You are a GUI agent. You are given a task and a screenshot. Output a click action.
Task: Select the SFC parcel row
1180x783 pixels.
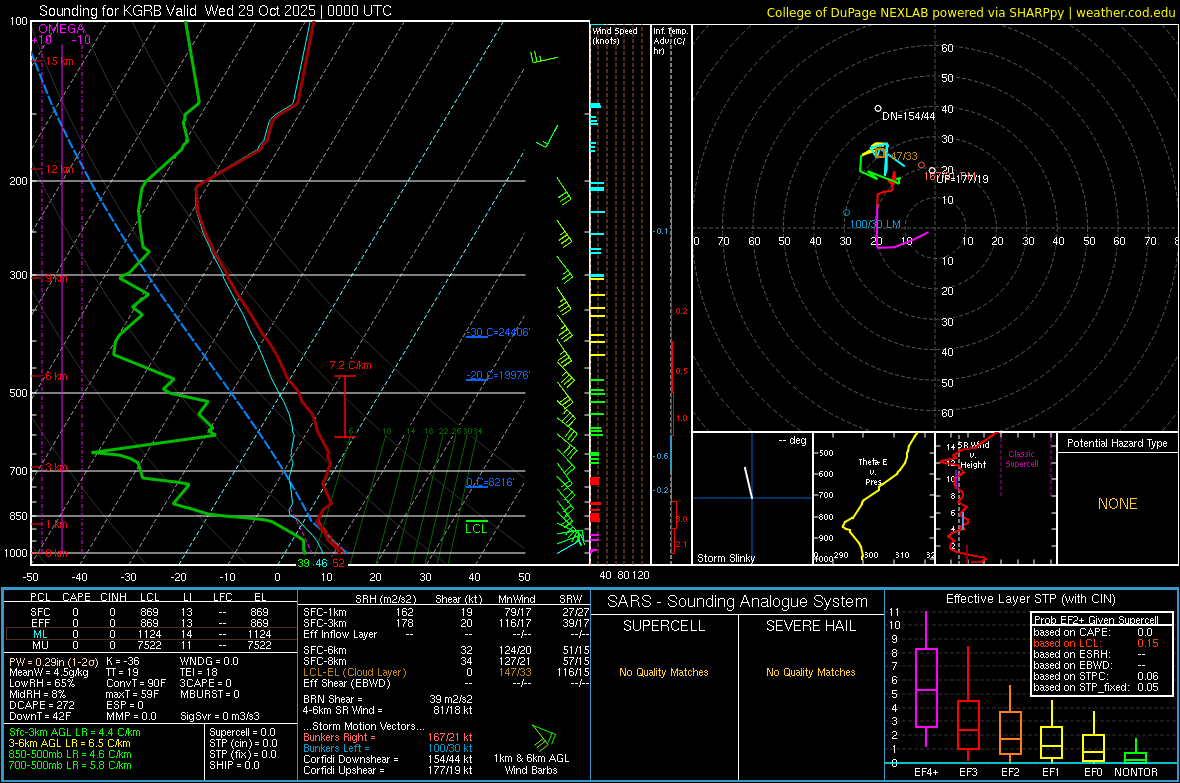click(151, 612)
